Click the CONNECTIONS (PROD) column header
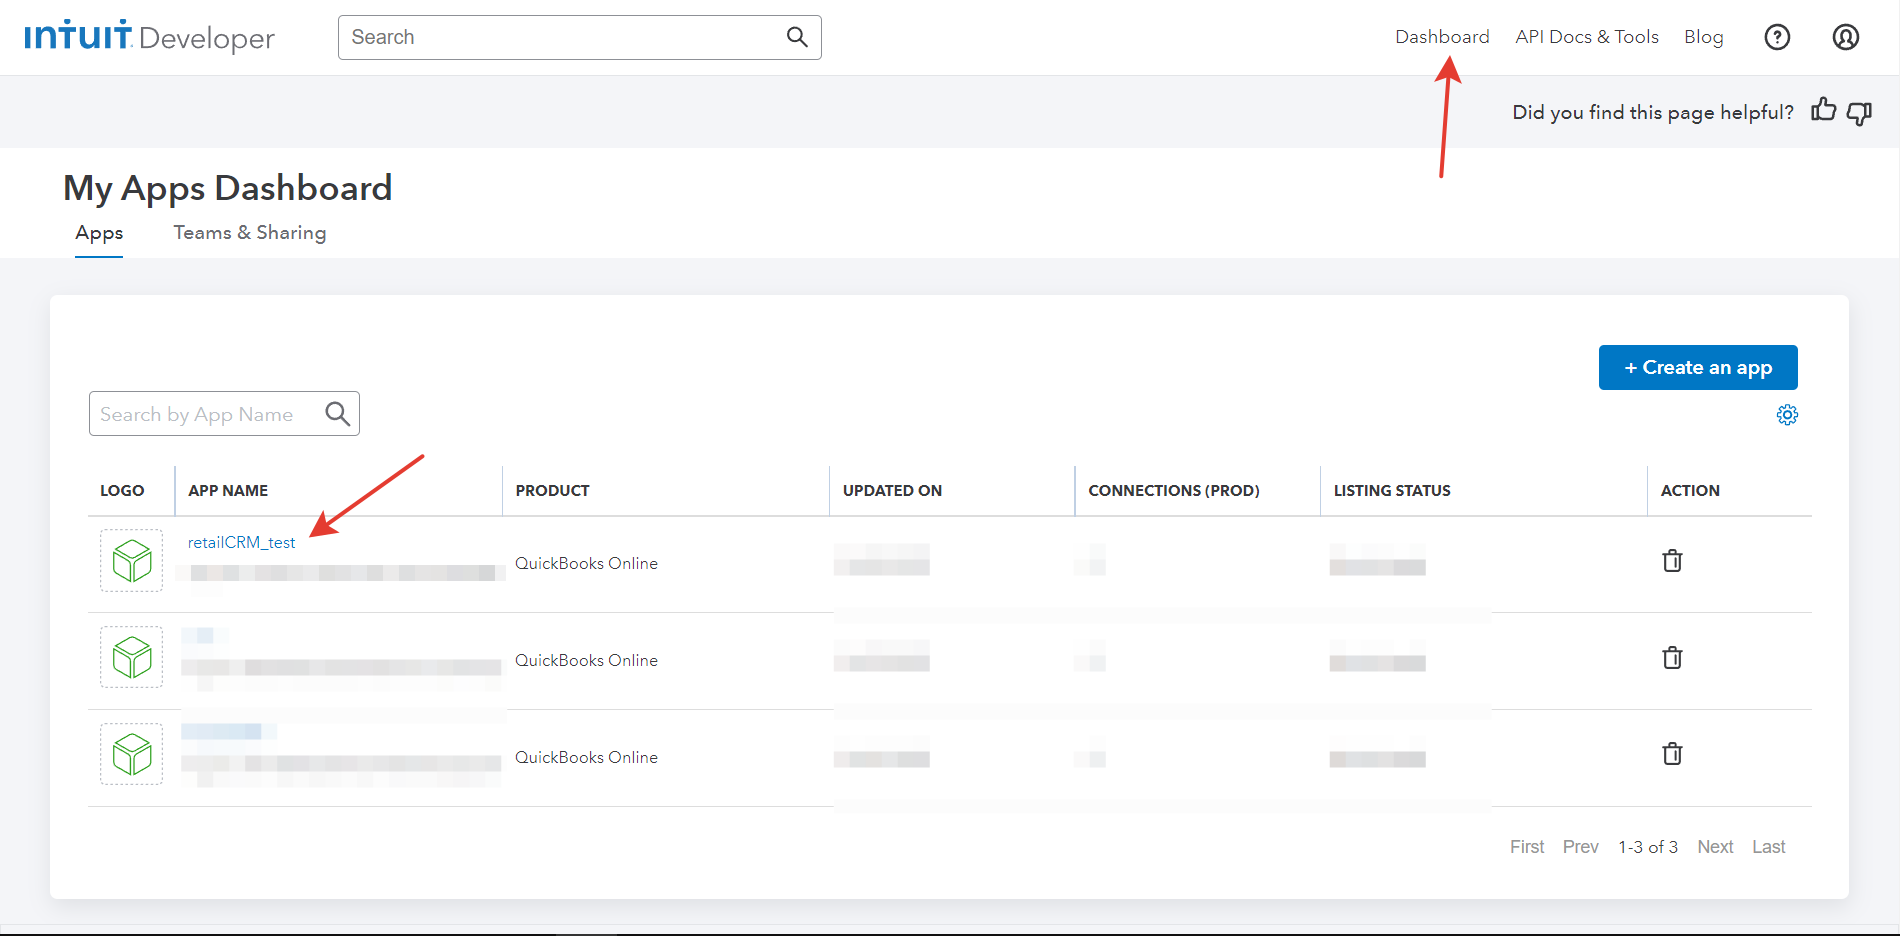 pos(1174,491)
